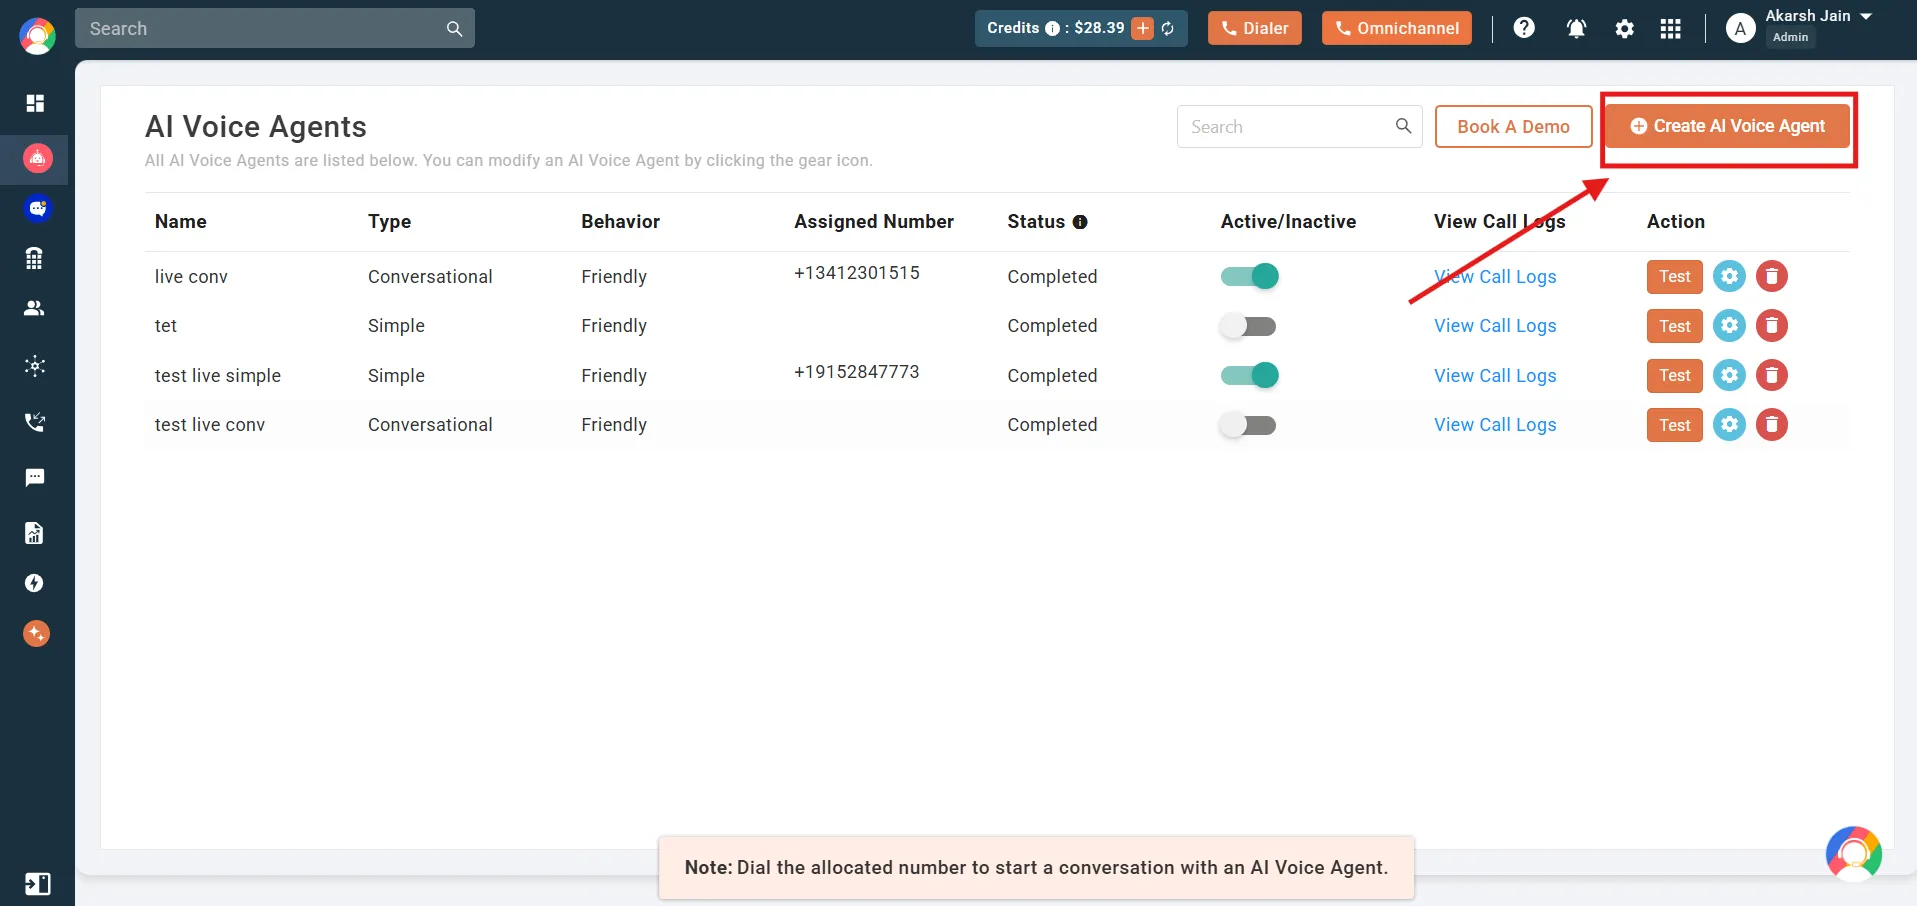This screenshot has height=906, width=1917.
Task: Click the call activity icon in the sidebar
Action: (35, 422)
